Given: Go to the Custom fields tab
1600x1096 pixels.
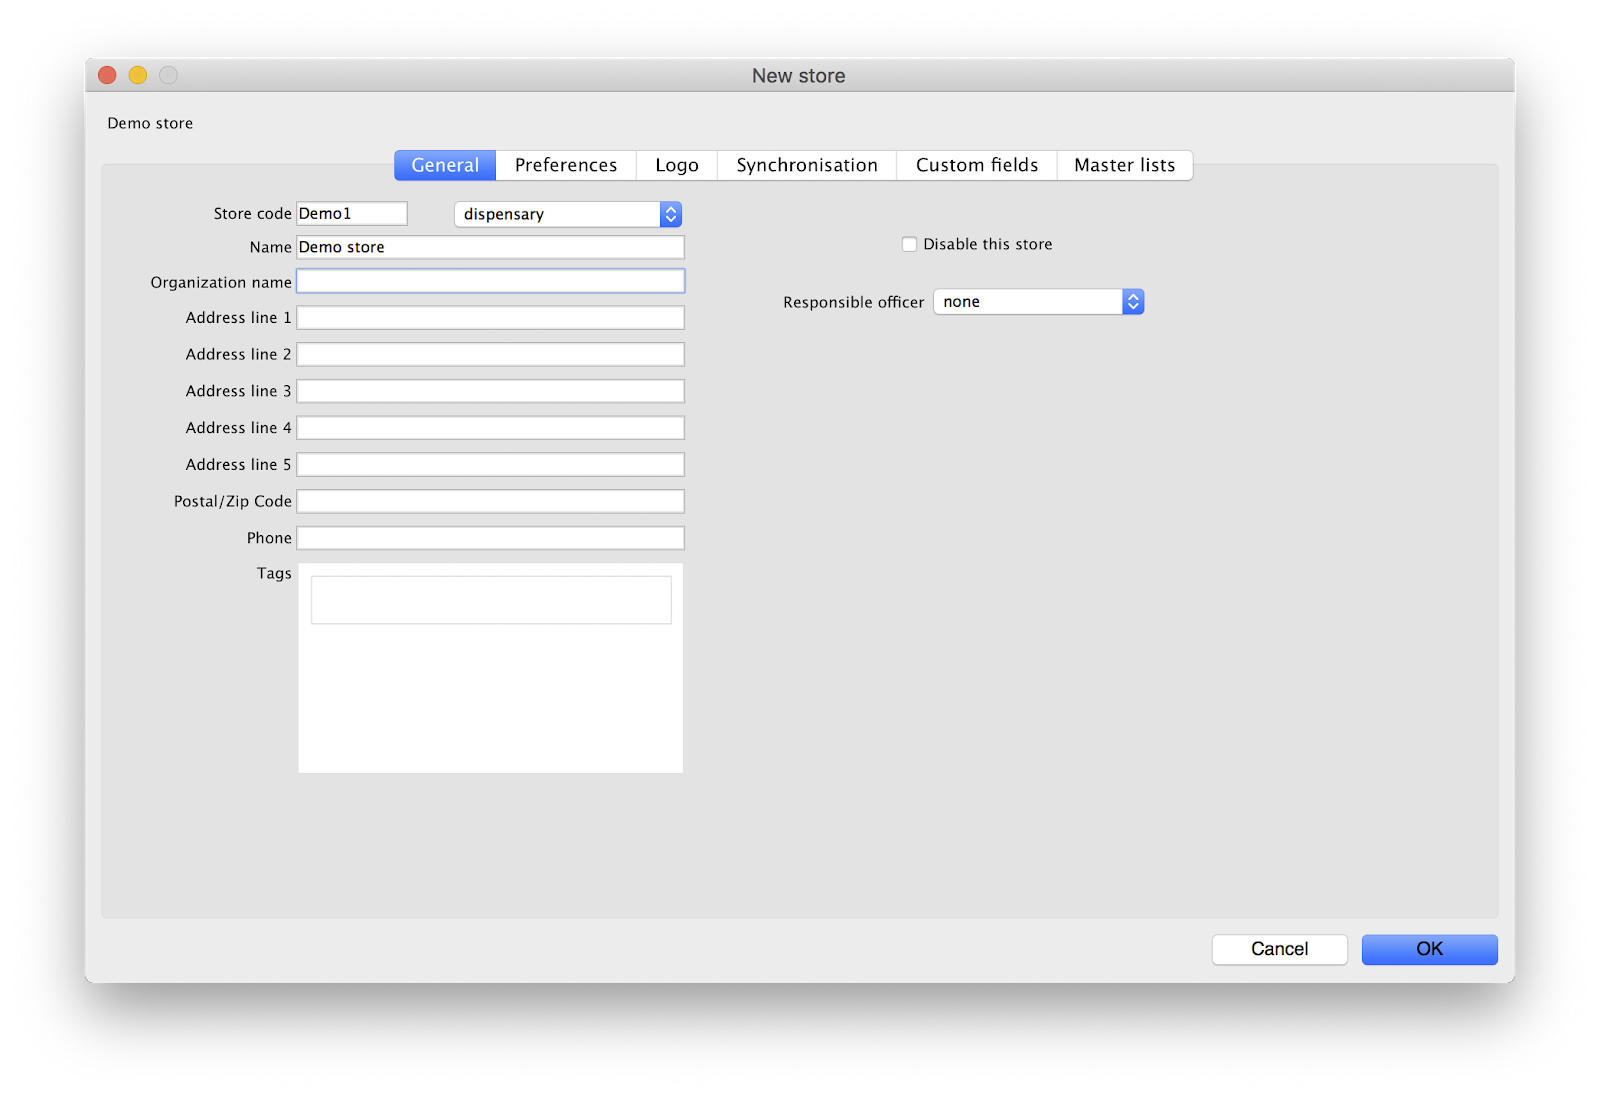Looking at the screenshot, I should (976, 165).
